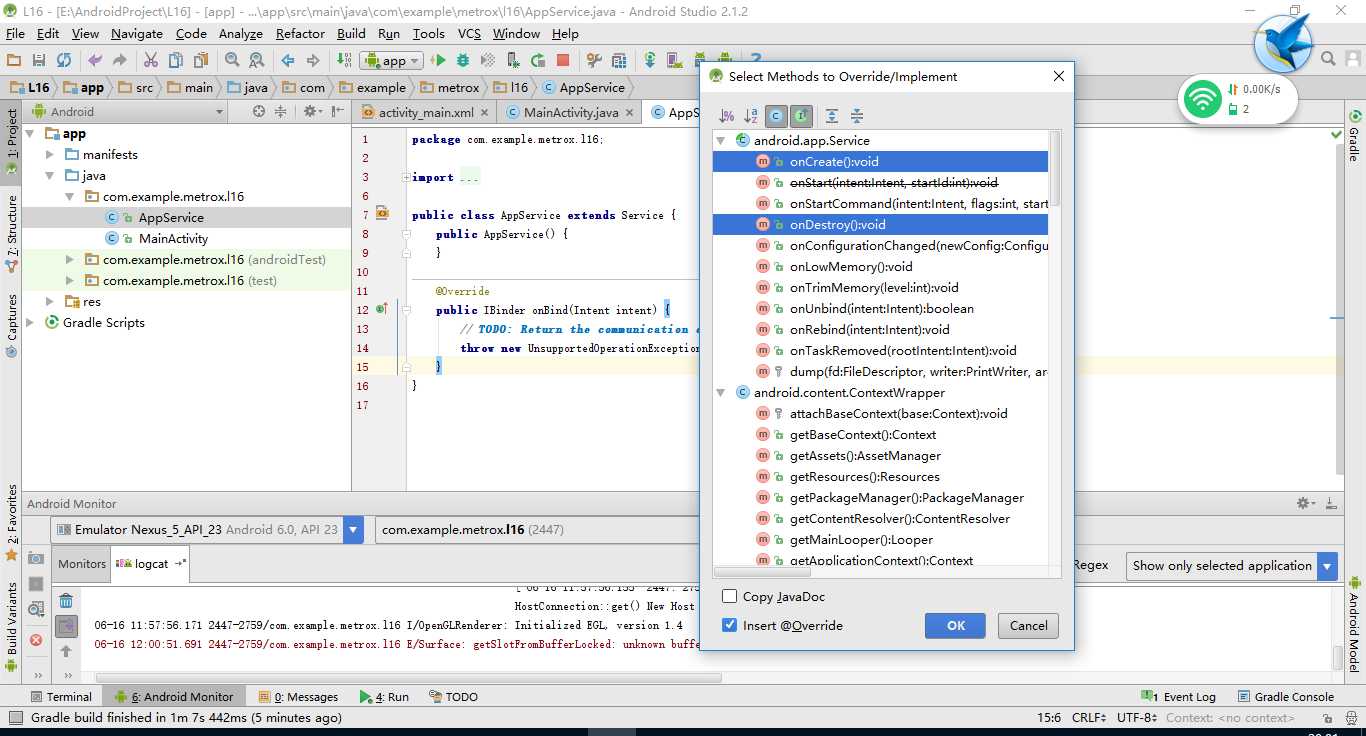Open the app run configuration dropdown
The width and height of the screenshot is (1366, 736).
(x=391, y=60)
